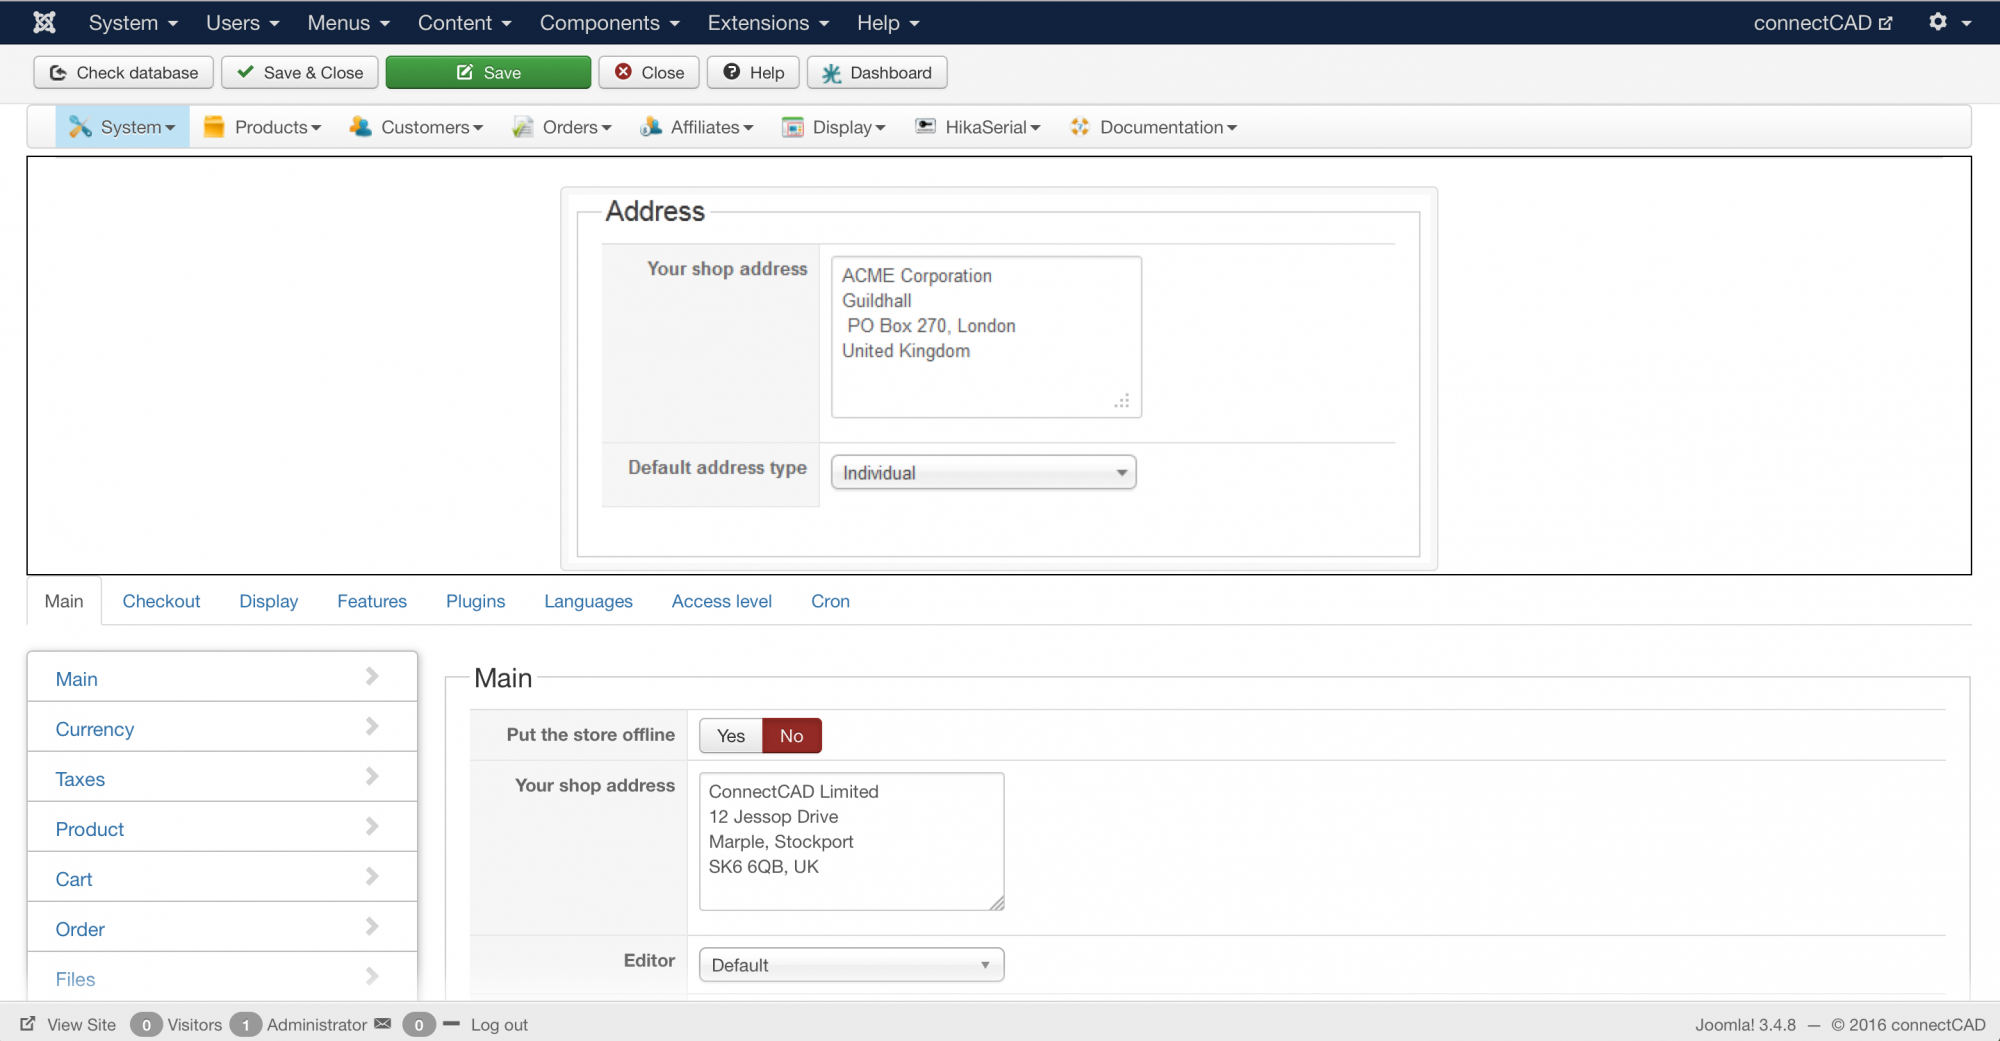This screenshot has height=1041, width=2000.
Task: Click the Help toolbar button
Action: (754, 73)
